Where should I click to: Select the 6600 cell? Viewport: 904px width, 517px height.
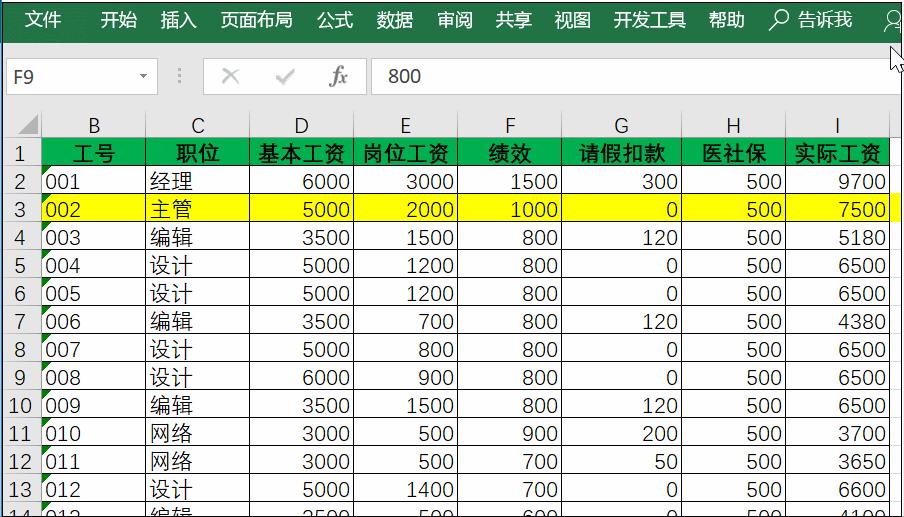tap(837, 489)
